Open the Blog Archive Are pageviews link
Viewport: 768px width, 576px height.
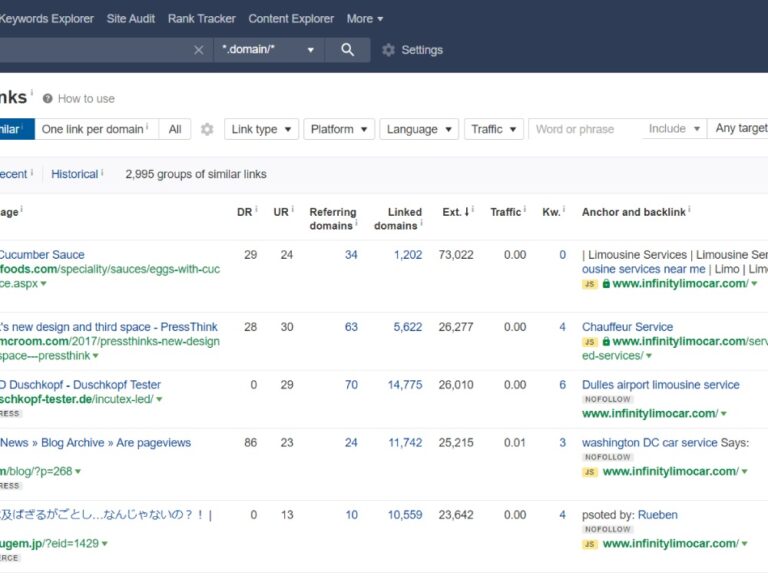coord(96,443)
